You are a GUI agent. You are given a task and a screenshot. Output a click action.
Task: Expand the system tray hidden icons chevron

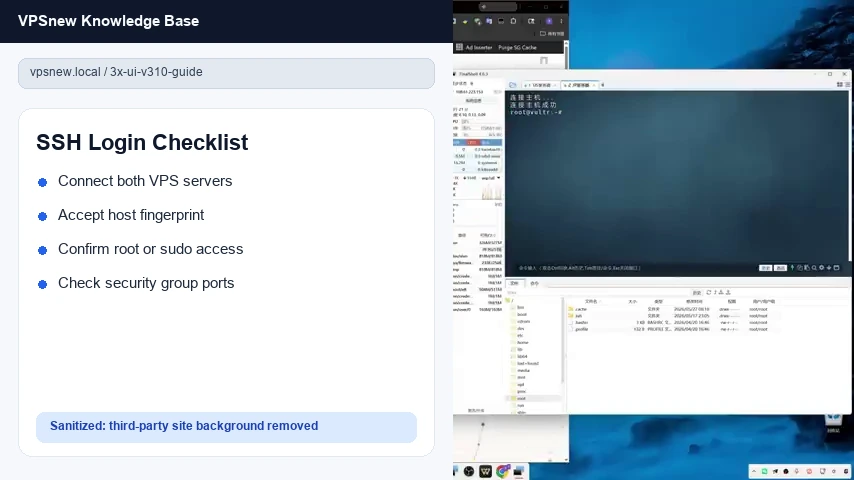click(x=754, y=471)
